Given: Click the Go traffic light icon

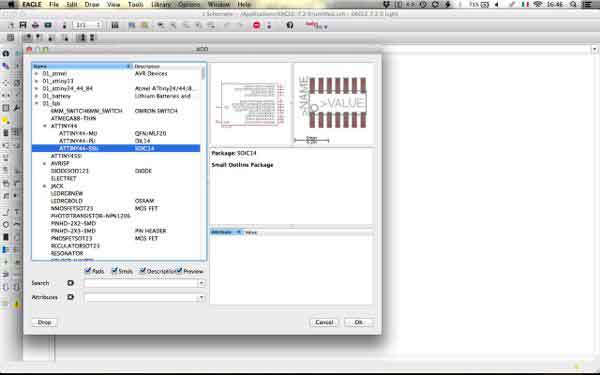Looking at the screenshot, I should 269,25.
